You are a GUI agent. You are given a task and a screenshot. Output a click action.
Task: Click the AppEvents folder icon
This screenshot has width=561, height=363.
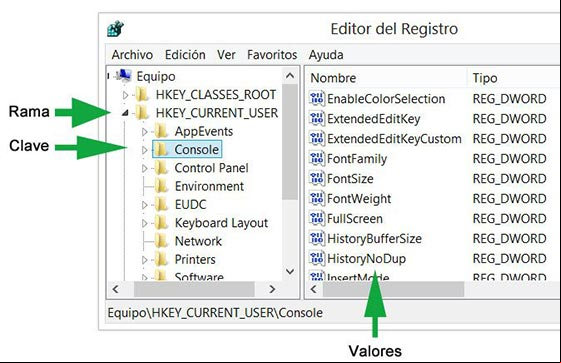[x=161, y=131]
